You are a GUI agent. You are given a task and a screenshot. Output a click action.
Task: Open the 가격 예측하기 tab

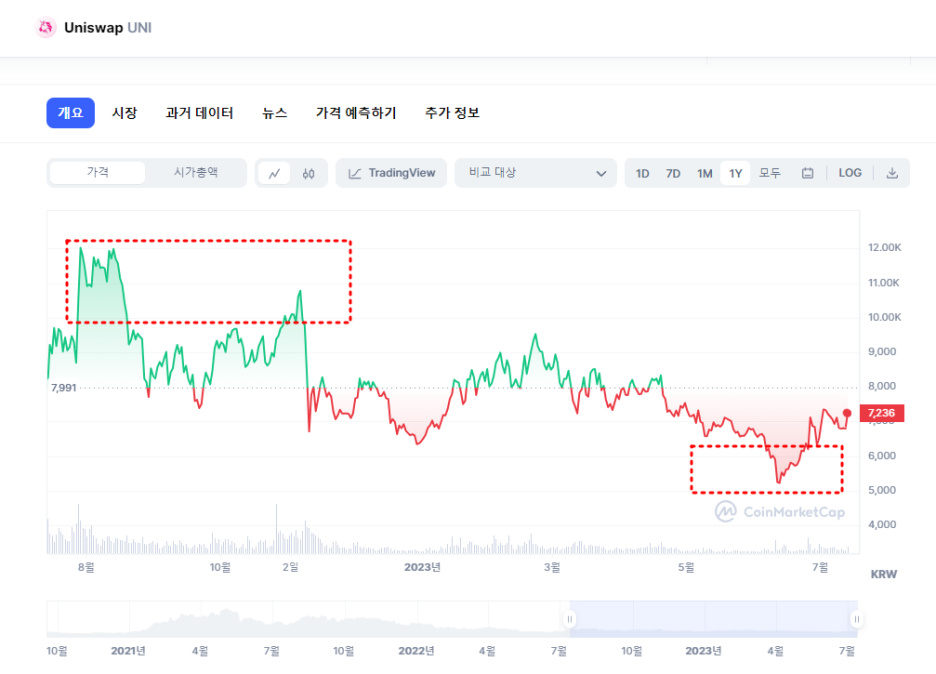[356, 113]
